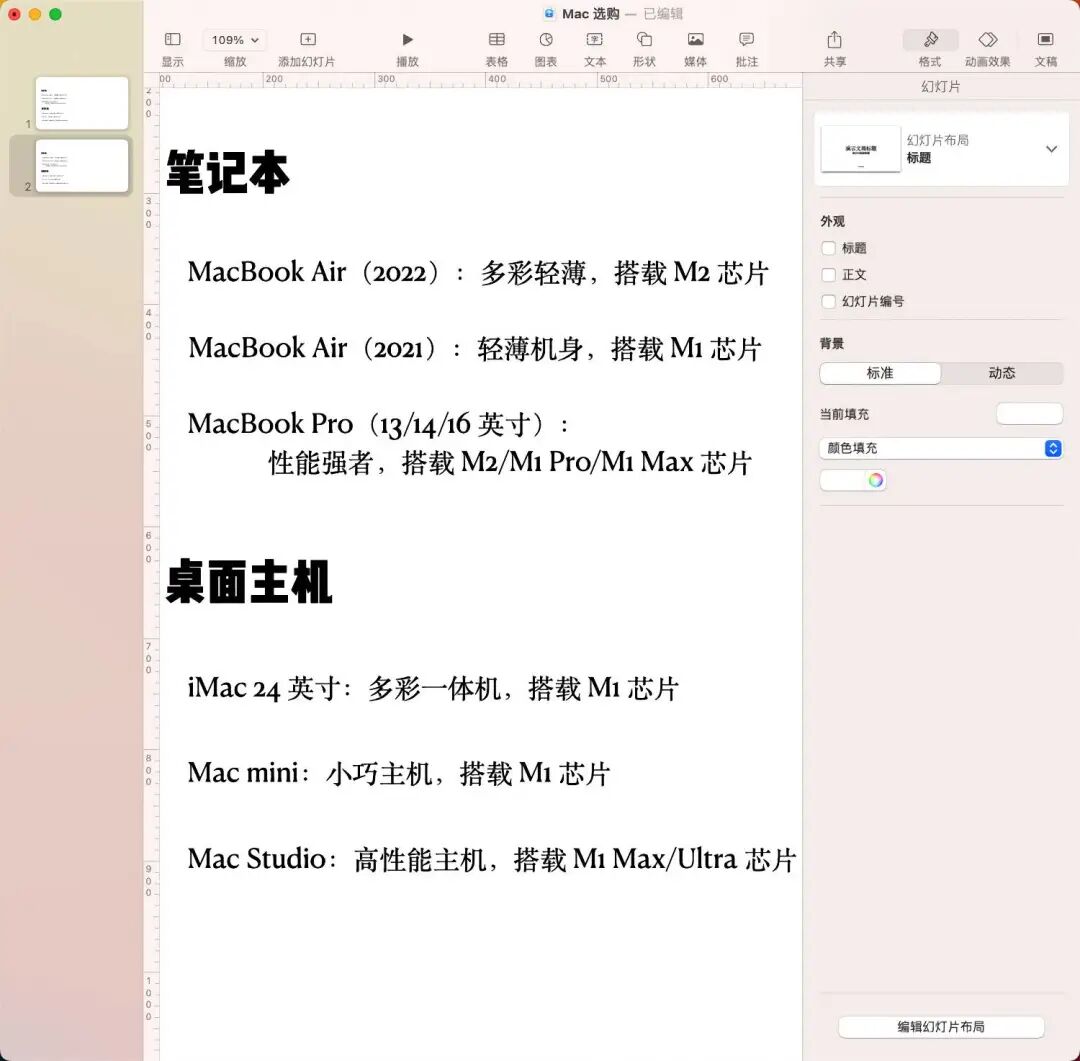Screen dimensions: 1080x1061
Task: Enable the 幻灯片编号 slide number checkbox
Action: point(829,302)
